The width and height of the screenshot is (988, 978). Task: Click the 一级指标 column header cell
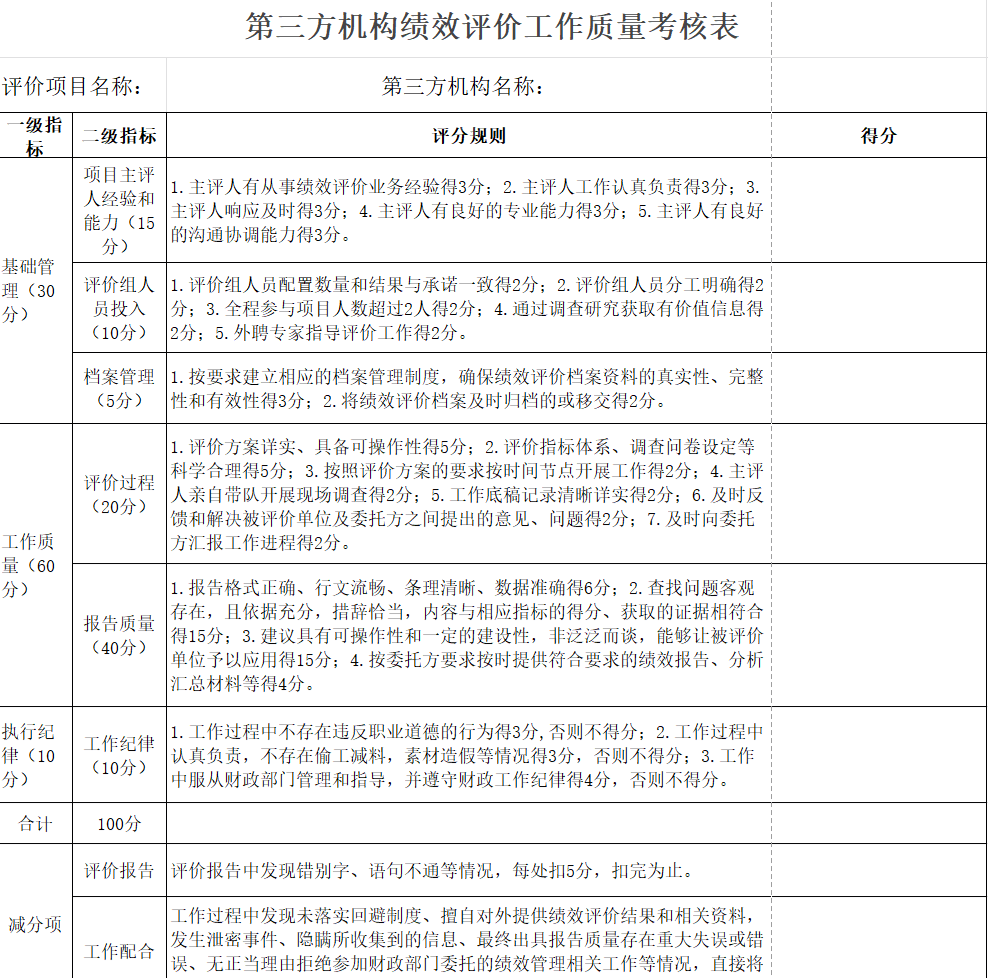point(36,136)
